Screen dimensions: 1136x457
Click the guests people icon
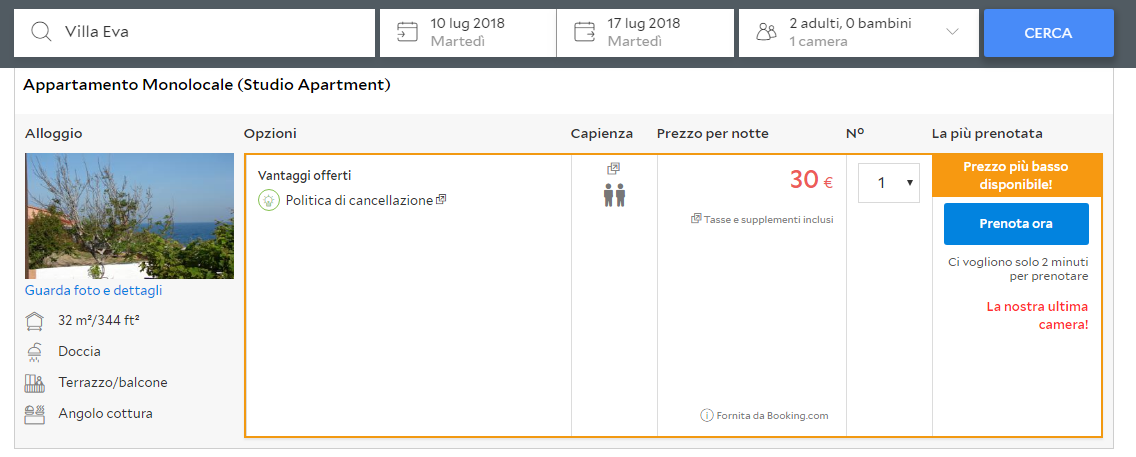pyautogui.click(x=766, y=32)
